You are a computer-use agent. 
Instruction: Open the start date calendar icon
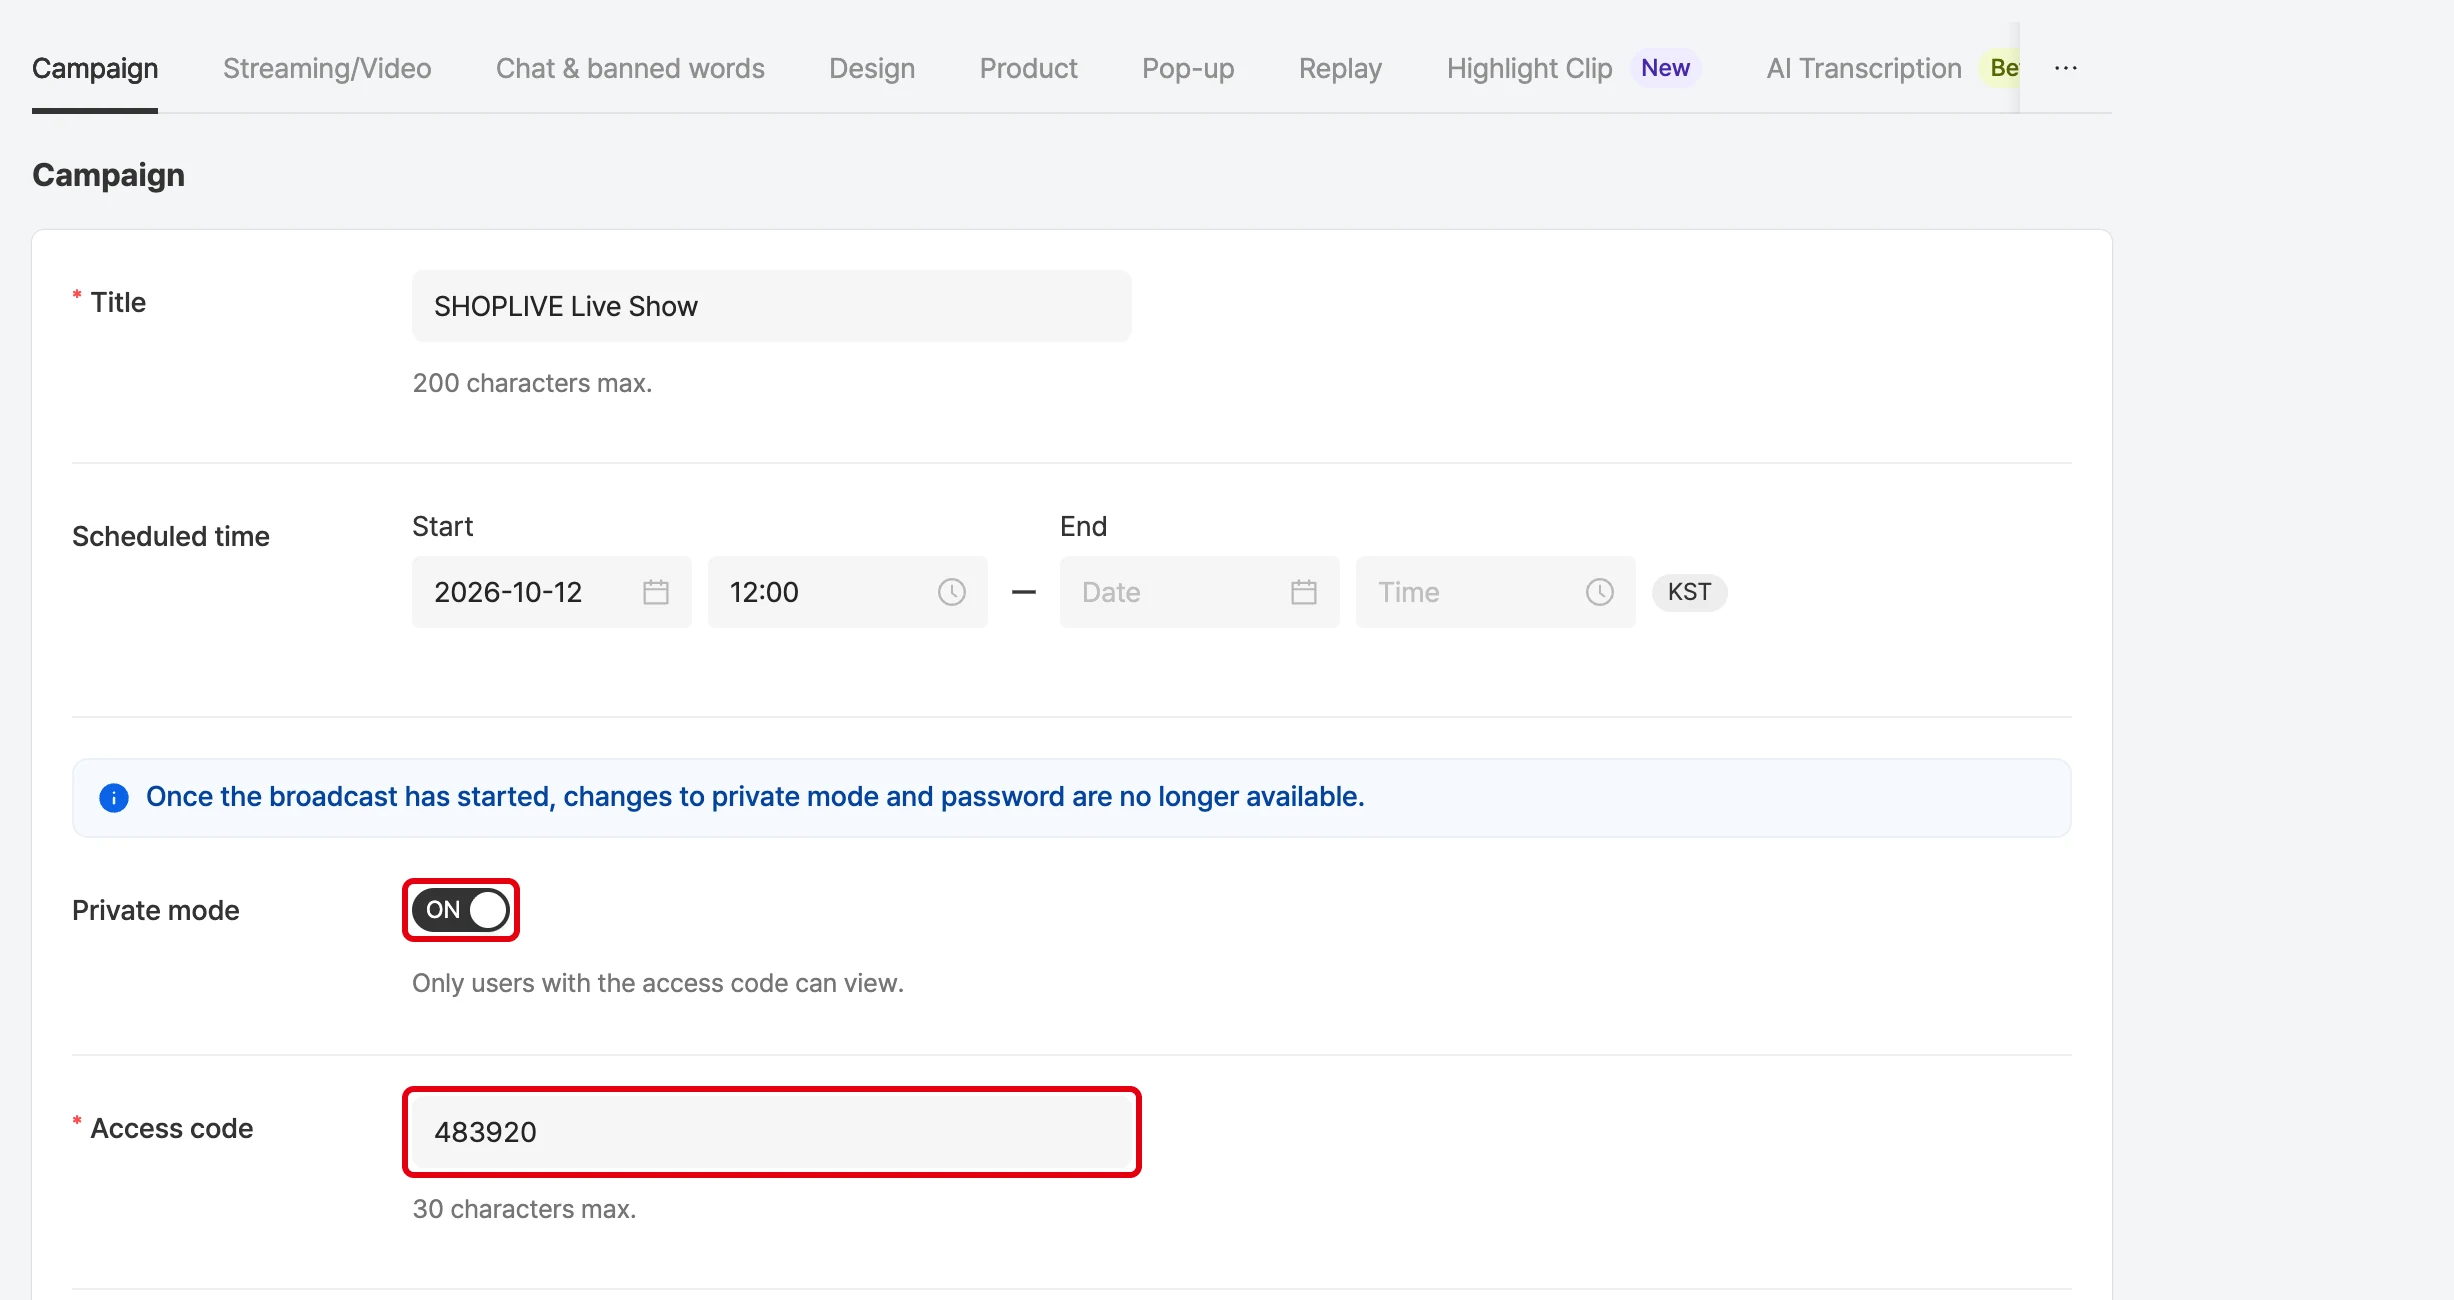(656, 592)
